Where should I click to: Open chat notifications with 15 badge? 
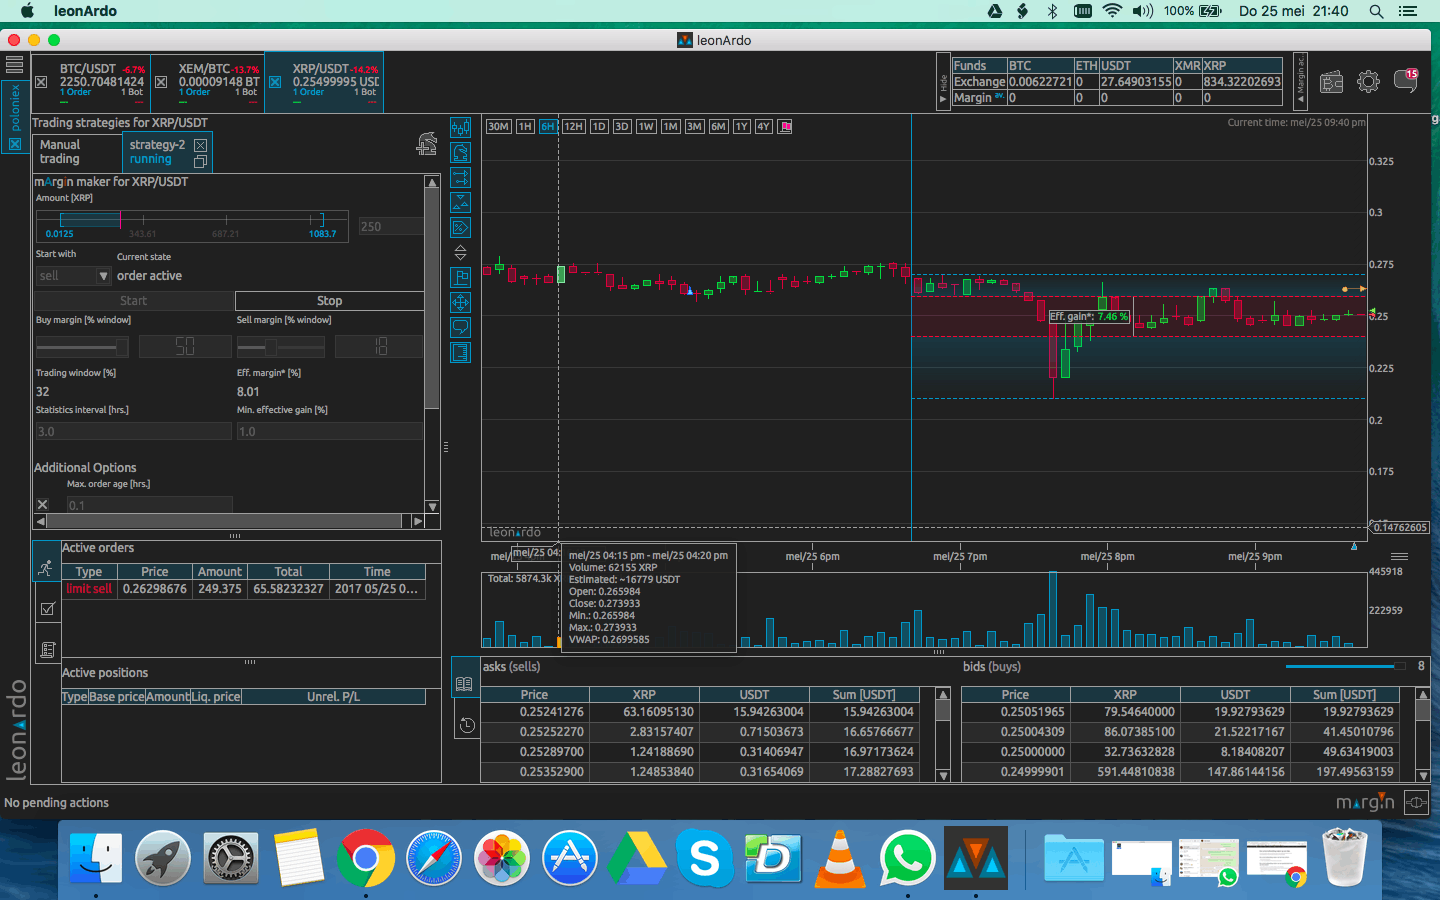[1406, 81]
